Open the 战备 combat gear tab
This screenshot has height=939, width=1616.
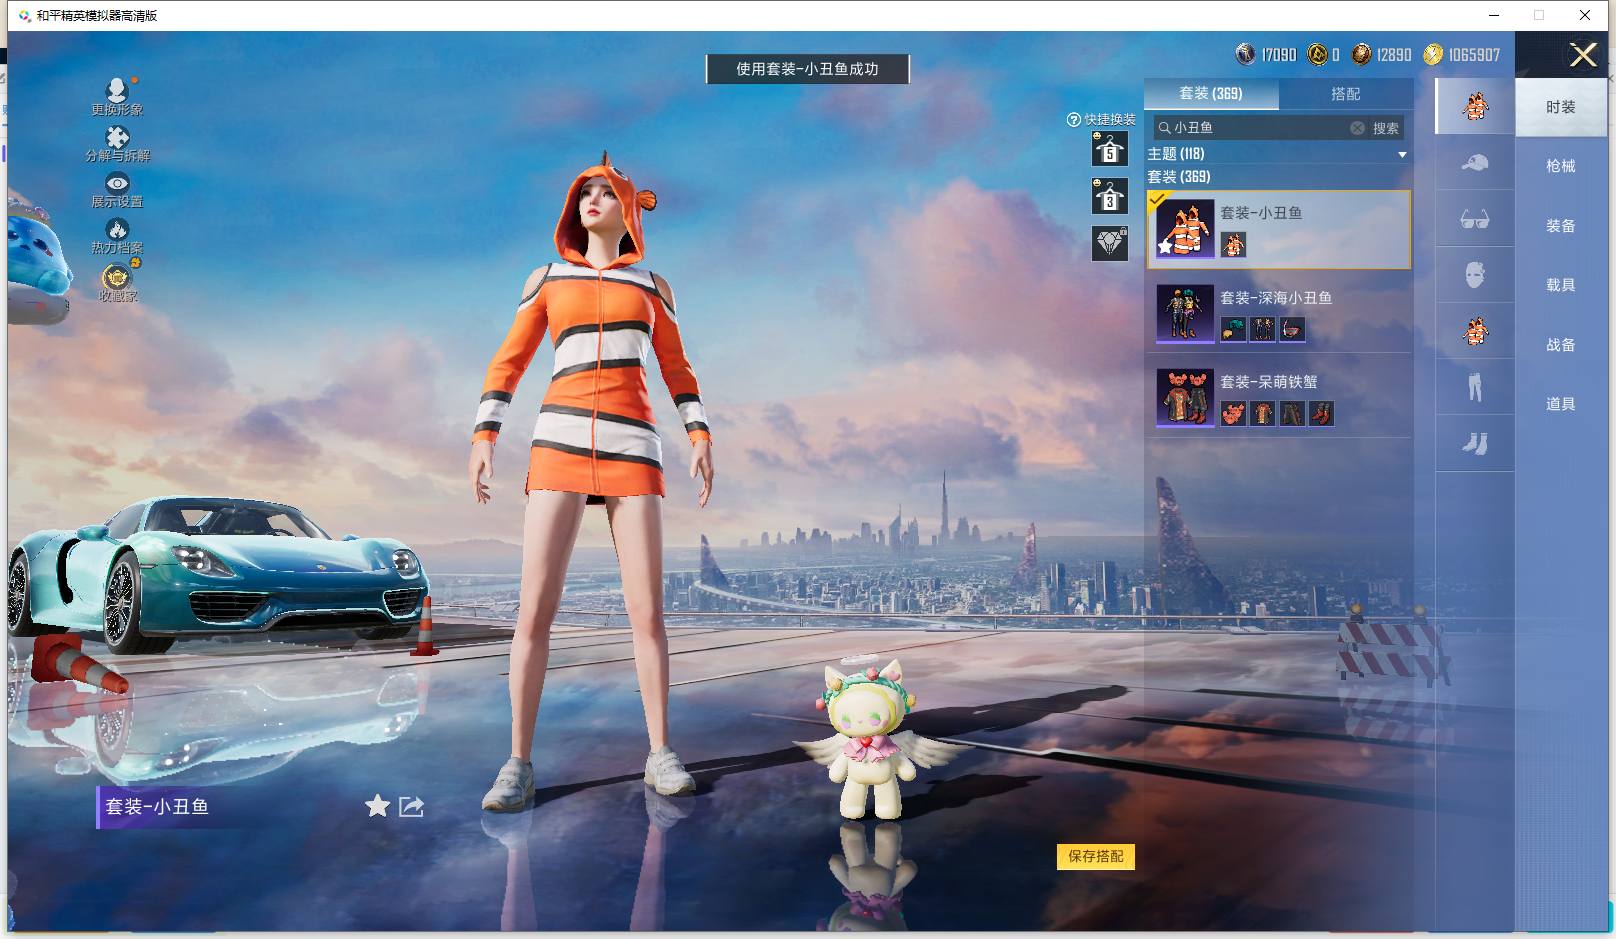[1561, 345]
